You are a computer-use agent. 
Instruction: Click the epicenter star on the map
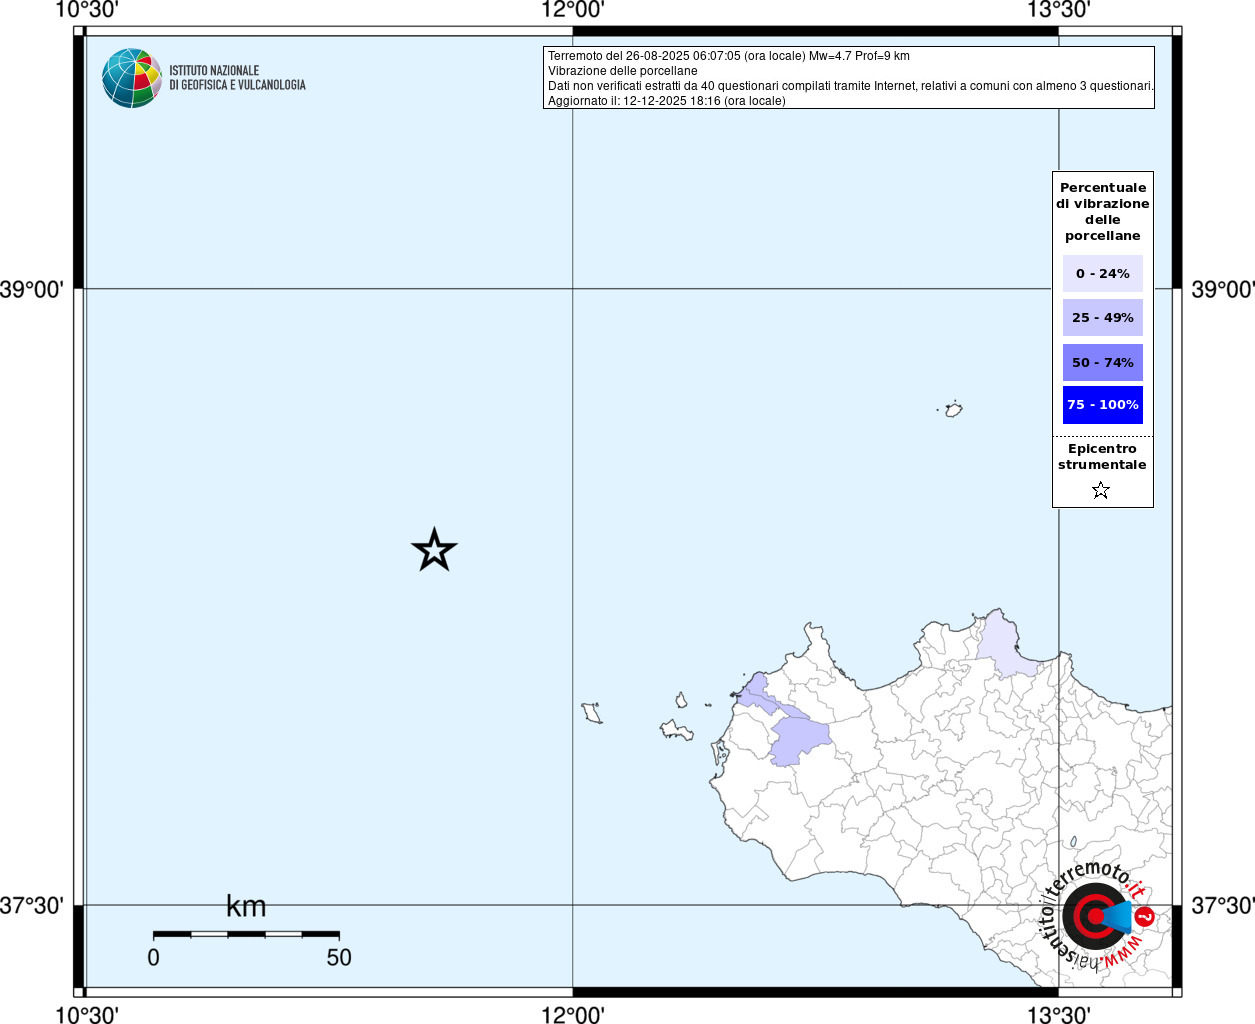coord(434,550)
